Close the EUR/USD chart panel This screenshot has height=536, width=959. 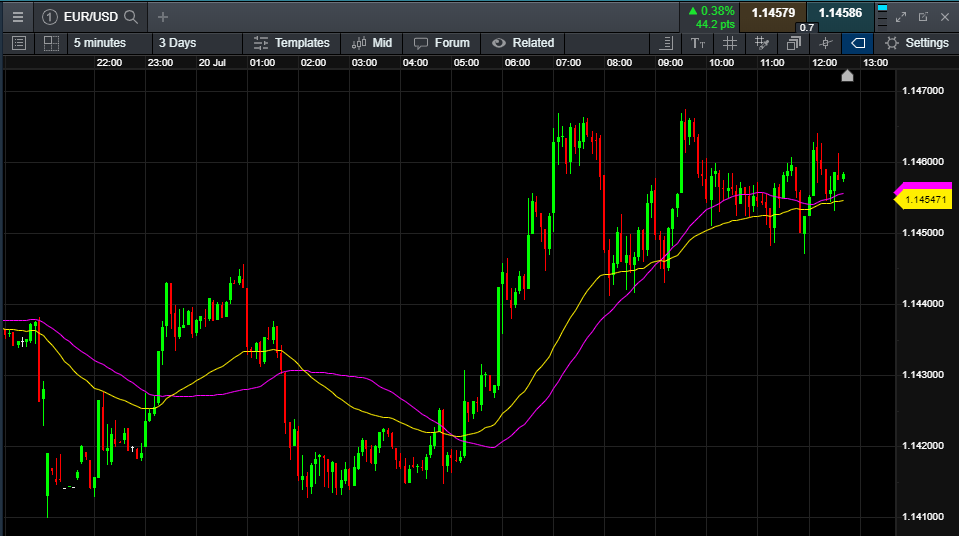point(945,17)
